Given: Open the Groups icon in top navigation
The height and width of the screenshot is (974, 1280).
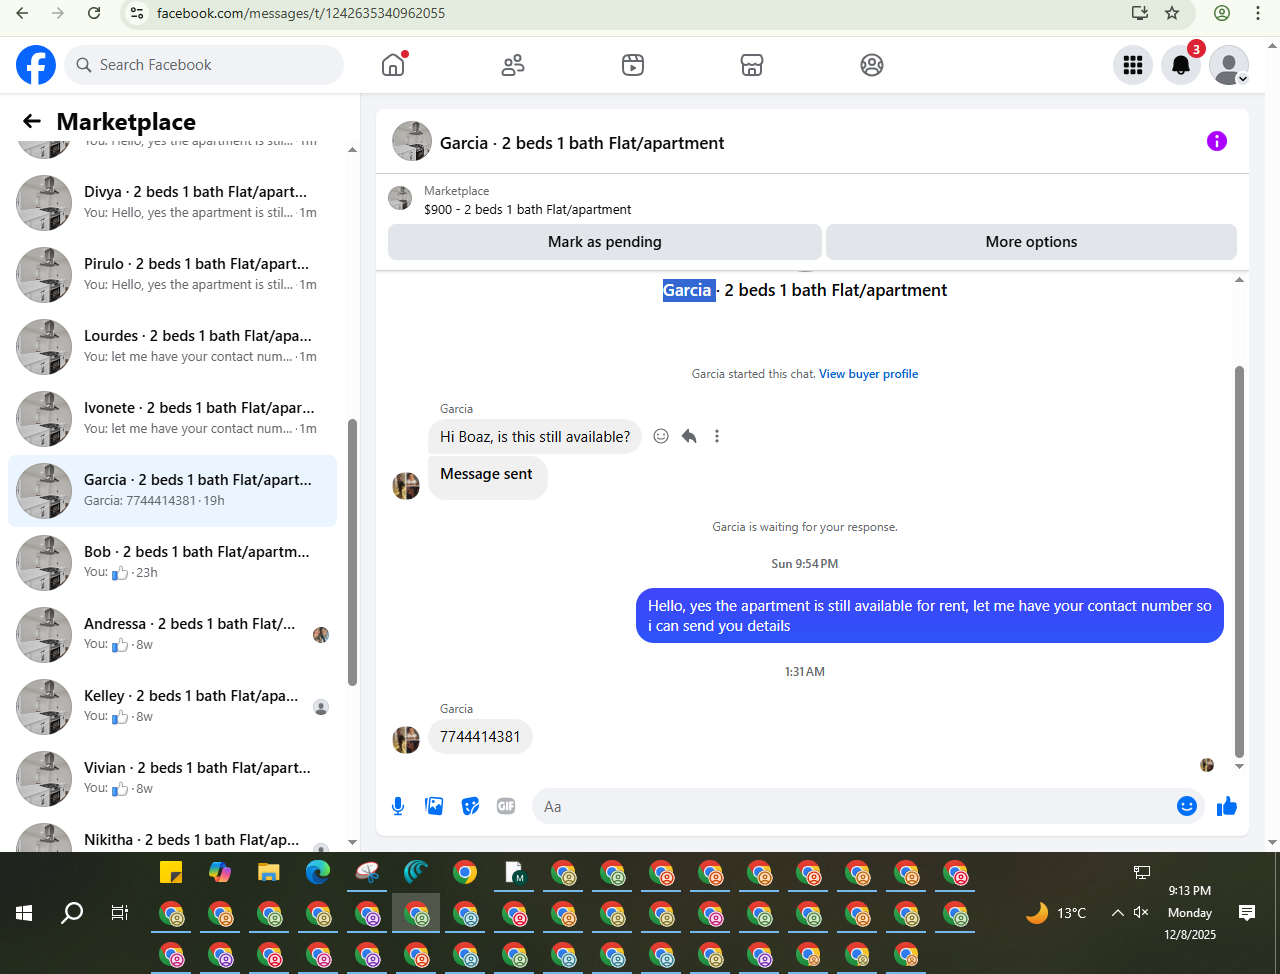Looking at the screenshot, I should pyautogui.click(x=872, y=65).
